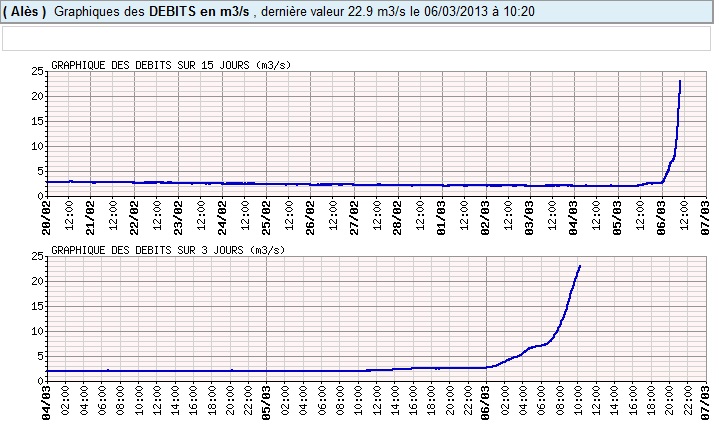Select the "28/02" date label on 15-day chart
Screen dimensions: 719x435
pos(398,218)
